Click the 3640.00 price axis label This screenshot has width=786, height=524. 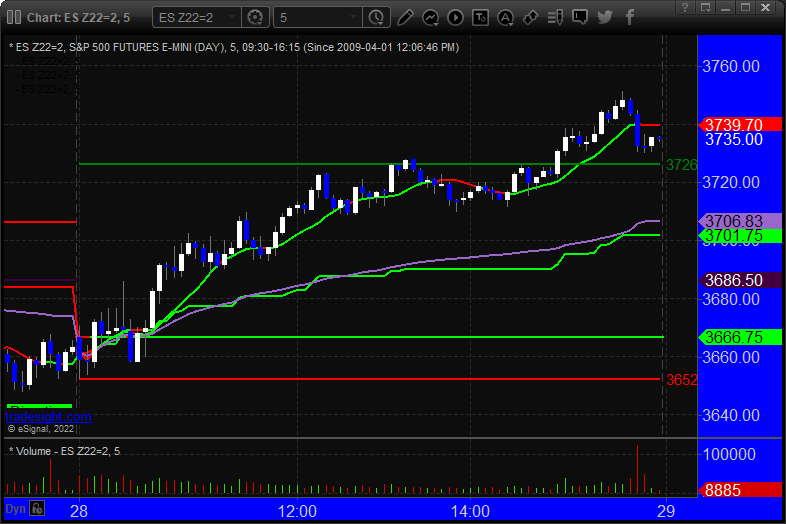731,415
